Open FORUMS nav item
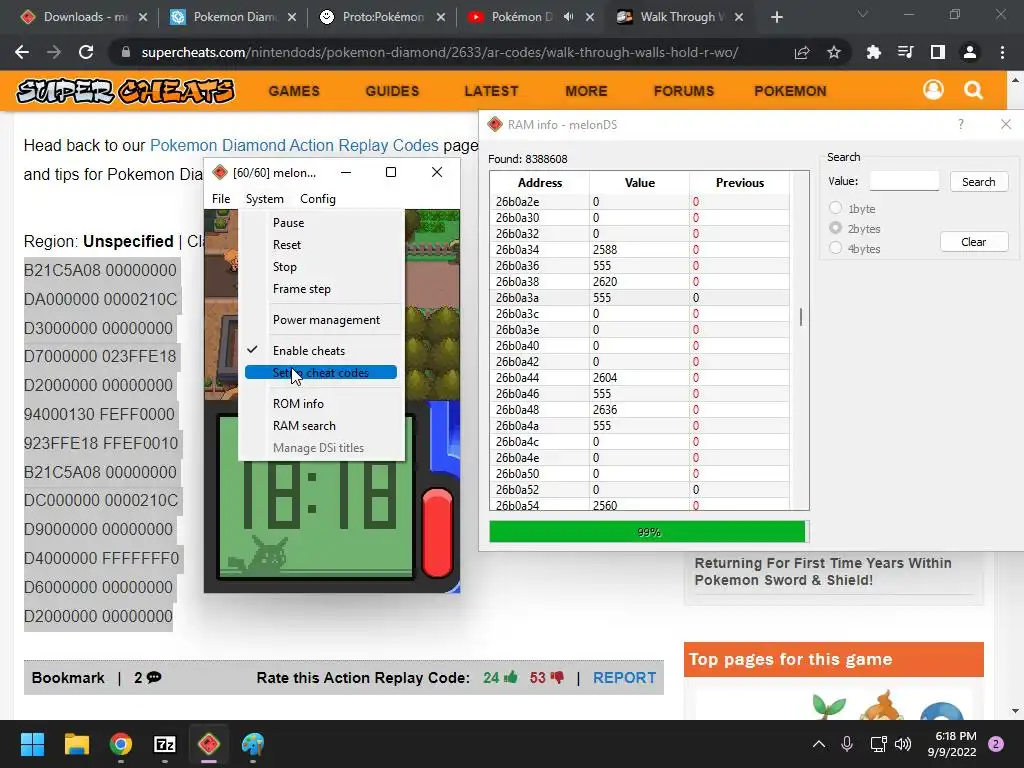1024x768 pixels. click(684, 91)
